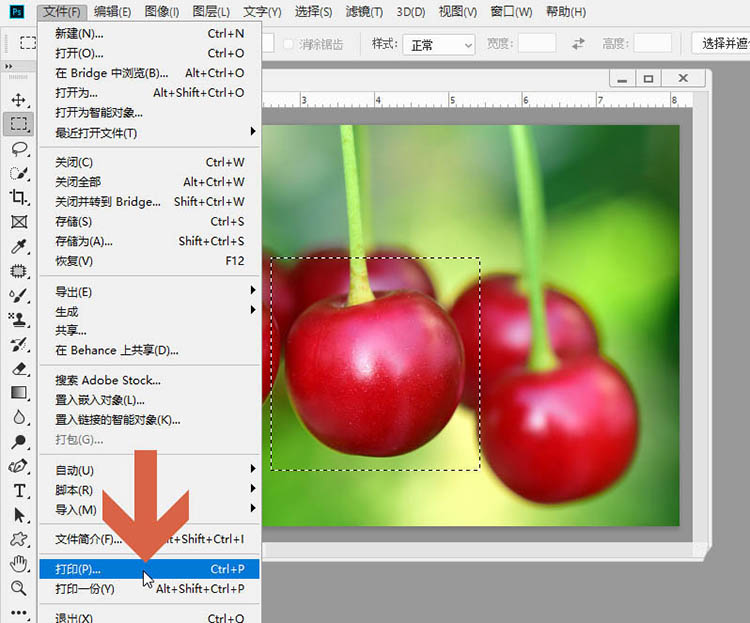Click the 选择并遮住 button
This screenshot has height=623, width=750.
coord(721,44)
